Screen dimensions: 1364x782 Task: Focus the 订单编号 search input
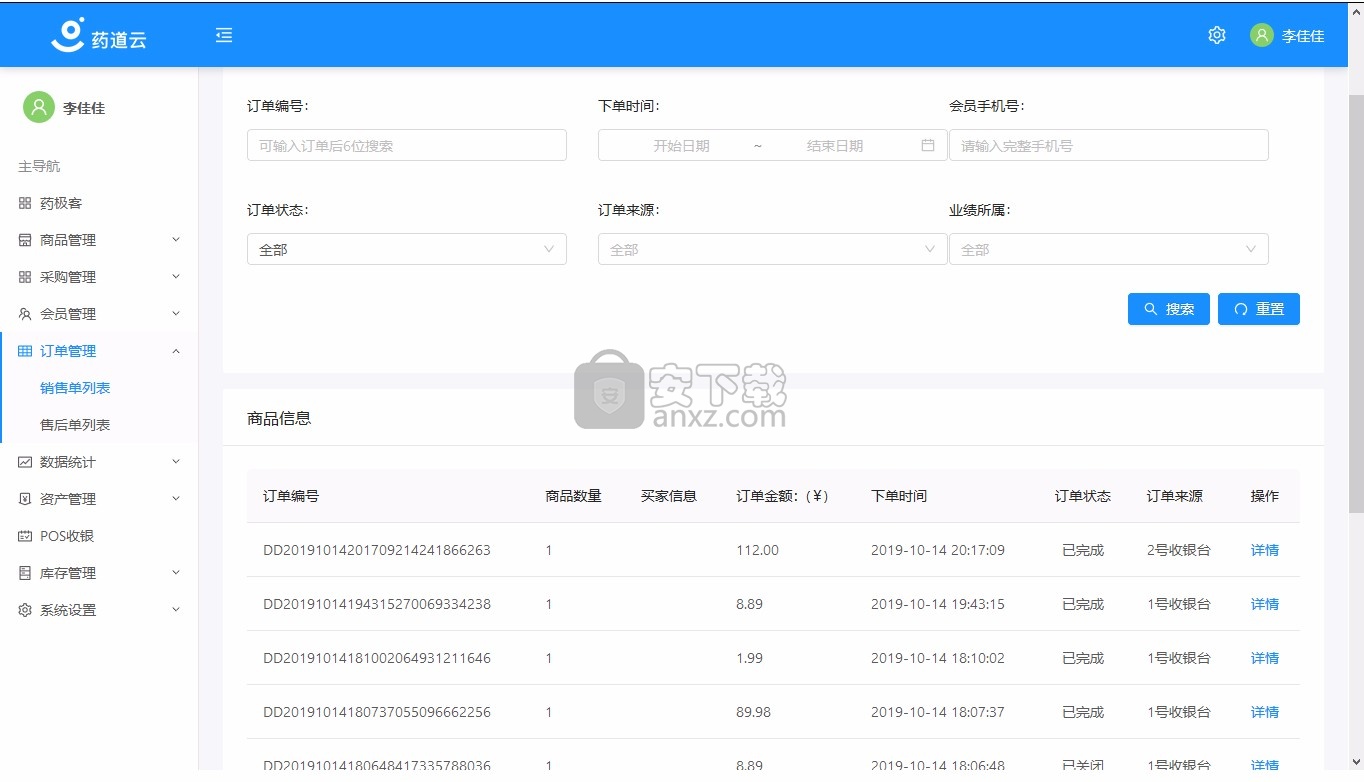[407, 145]
